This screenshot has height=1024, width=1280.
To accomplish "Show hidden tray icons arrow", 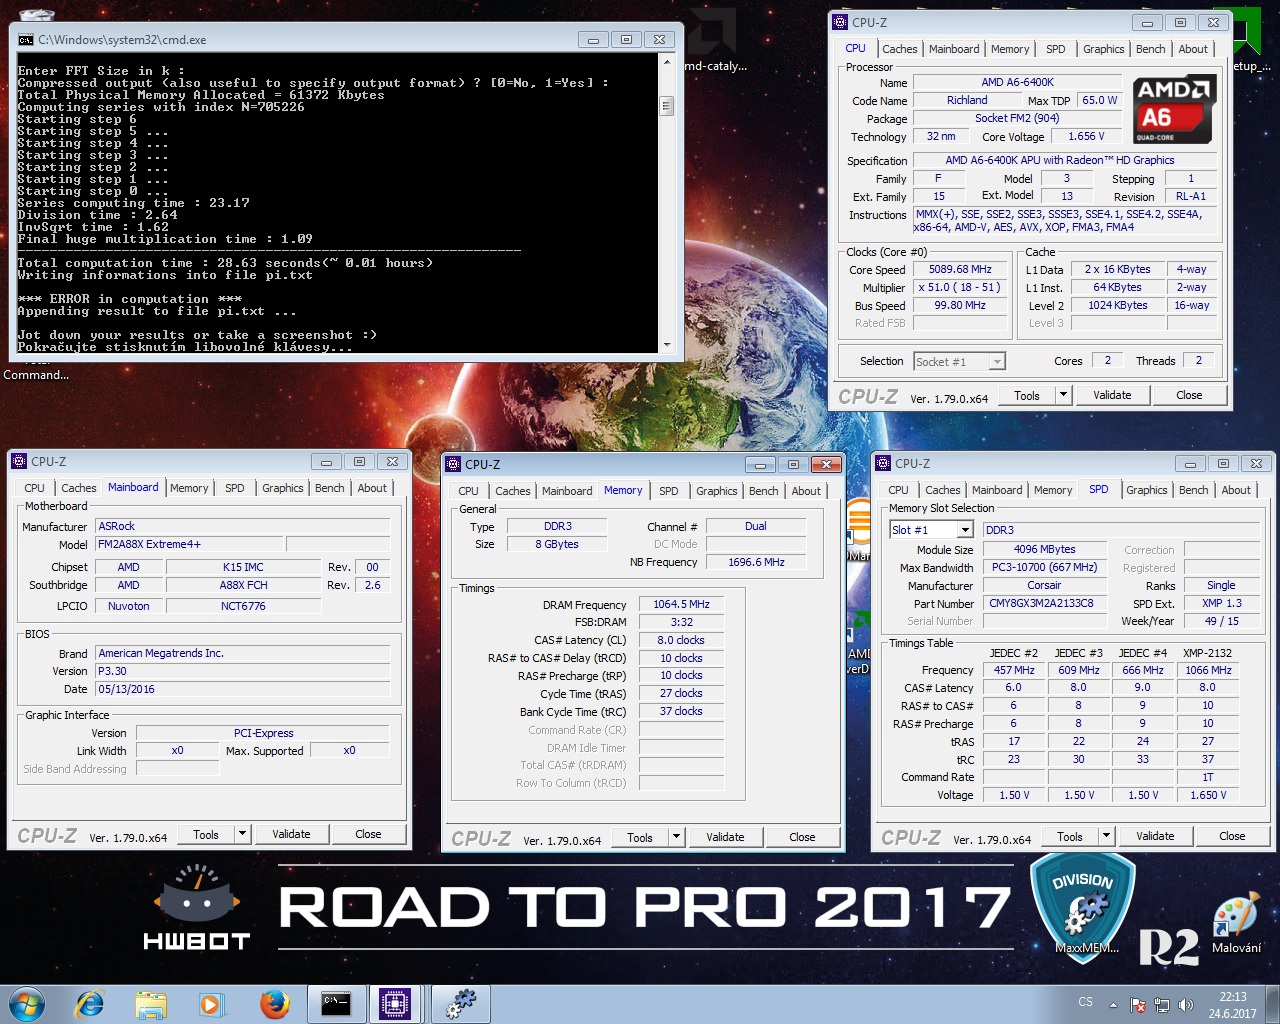I will (x=1113, y=1004).
